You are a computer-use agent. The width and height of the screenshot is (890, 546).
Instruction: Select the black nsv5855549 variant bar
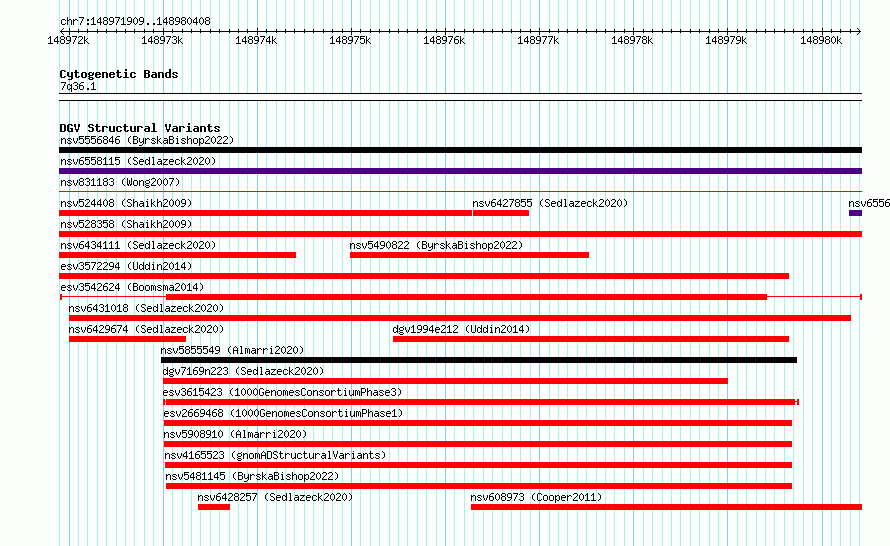(x=479, y=360)
